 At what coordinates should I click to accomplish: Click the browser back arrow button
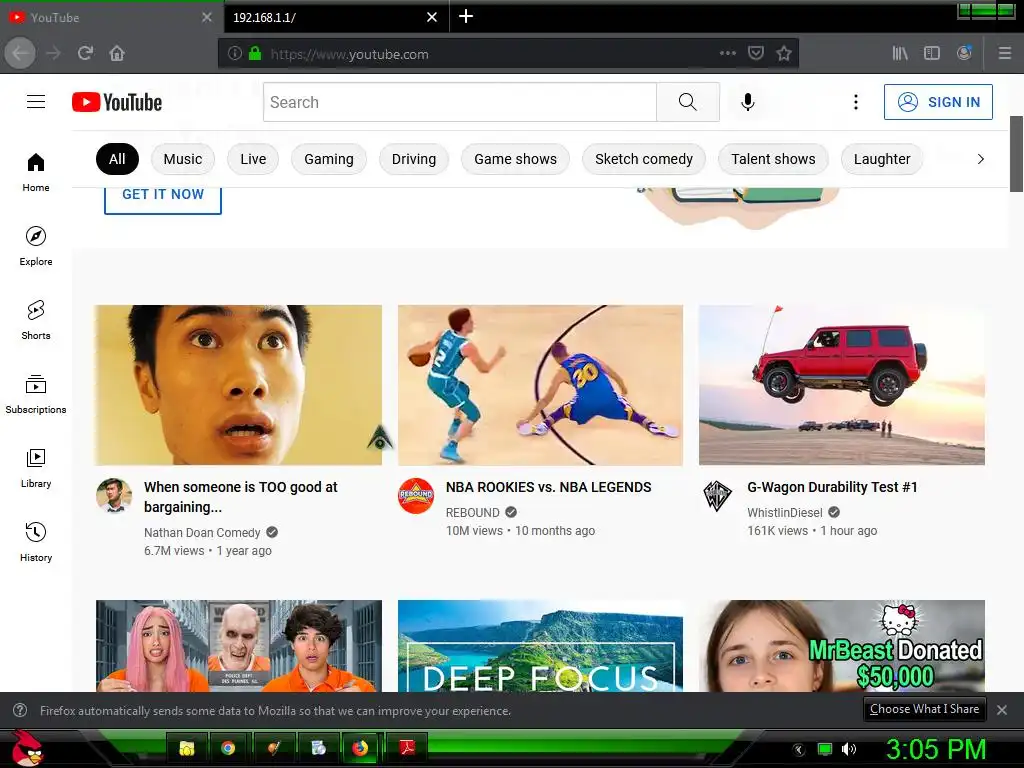pos(20,53)
